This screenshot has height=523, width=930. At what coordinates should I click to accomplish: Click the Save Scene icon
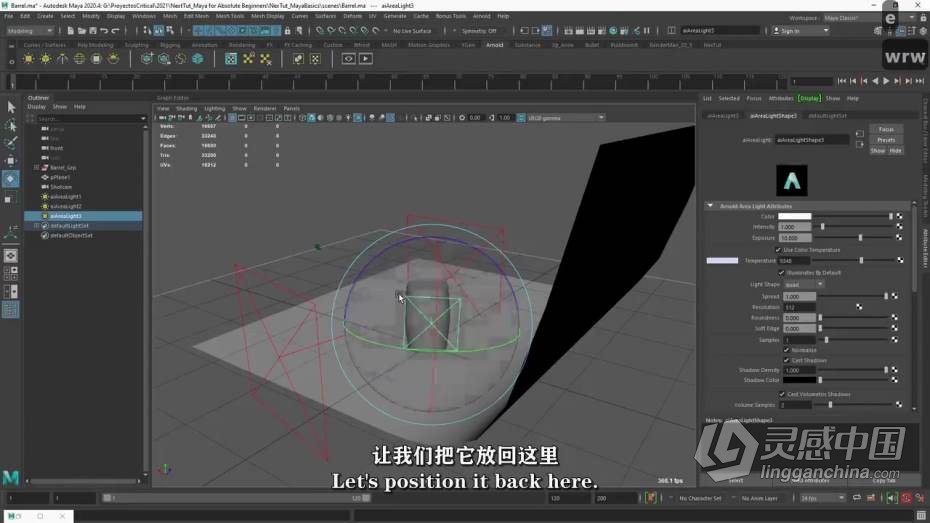pos(93,30)
